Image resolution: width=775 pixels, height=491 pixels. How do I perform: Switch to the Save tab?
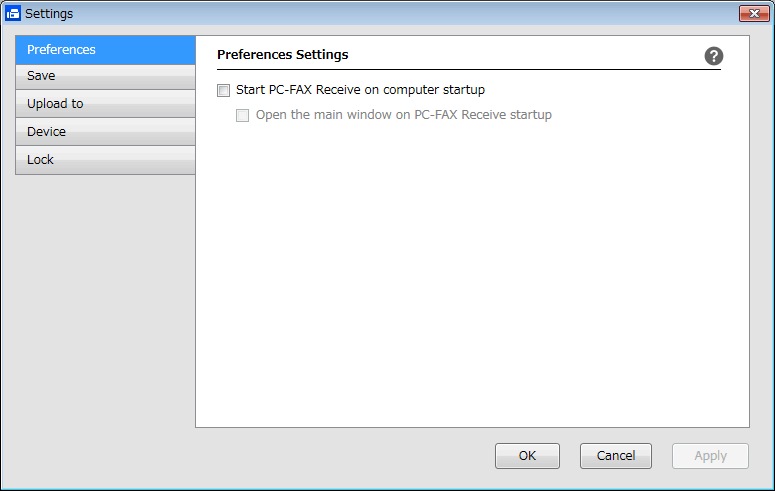tap(105, 76)
